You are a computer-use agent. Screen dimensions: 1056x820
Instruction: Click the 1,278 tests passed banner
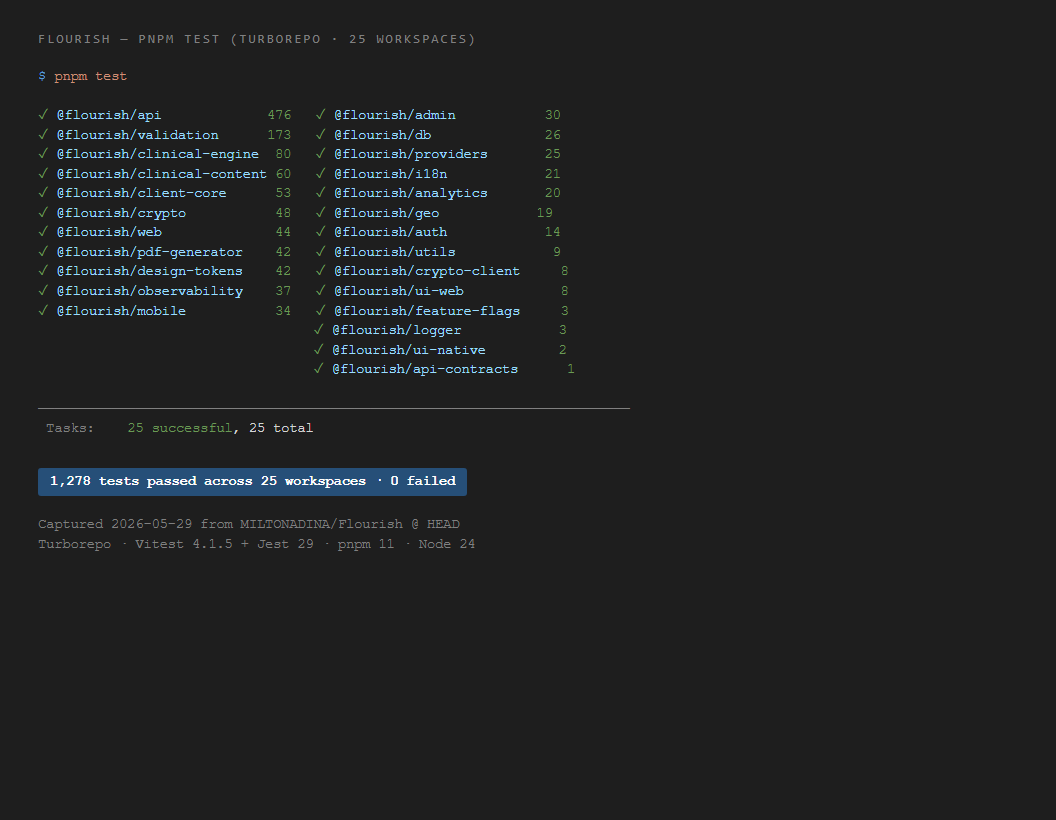pos(253,482)
